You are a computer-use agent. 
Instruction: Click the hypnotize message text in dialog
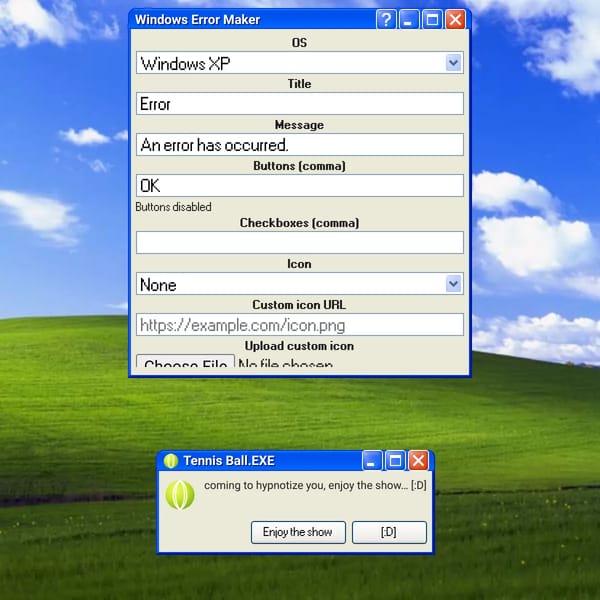coord(315,485)
